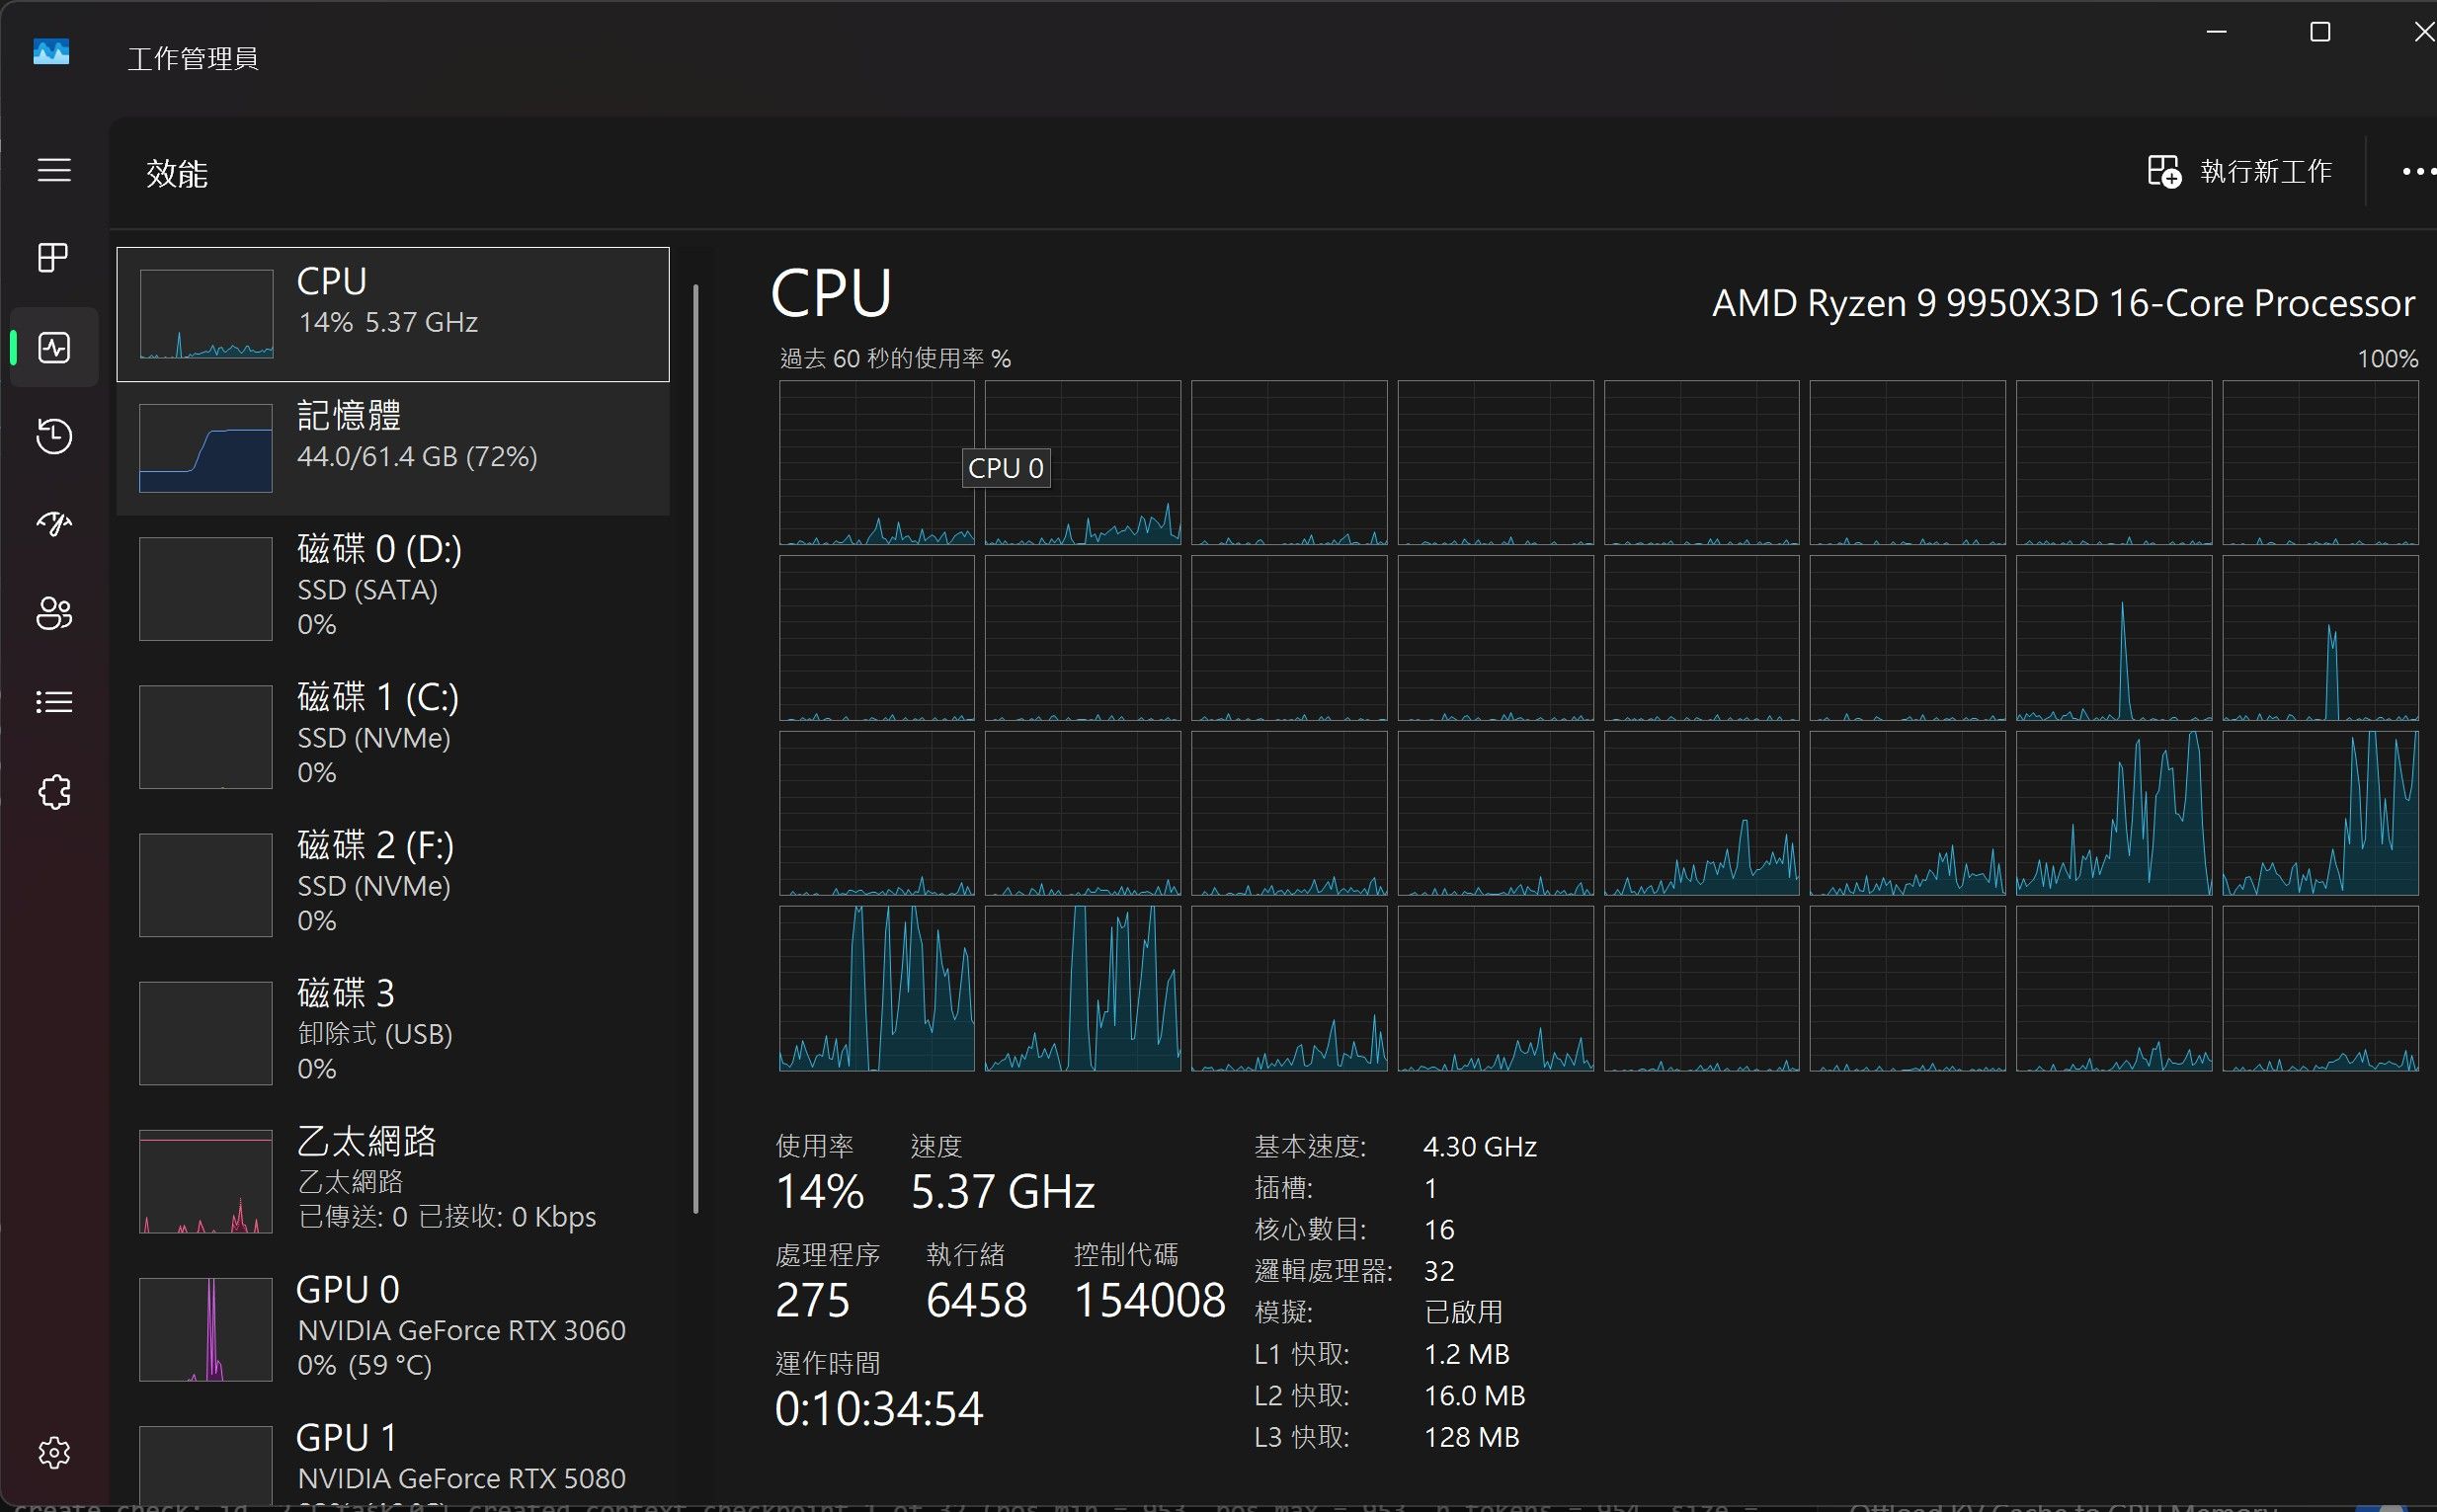The height and width of the screenshot is (1512, 2437).
Task: Click the AMD Ryzen 9 9950X3D processor name
Action: tap(2063, 303)
